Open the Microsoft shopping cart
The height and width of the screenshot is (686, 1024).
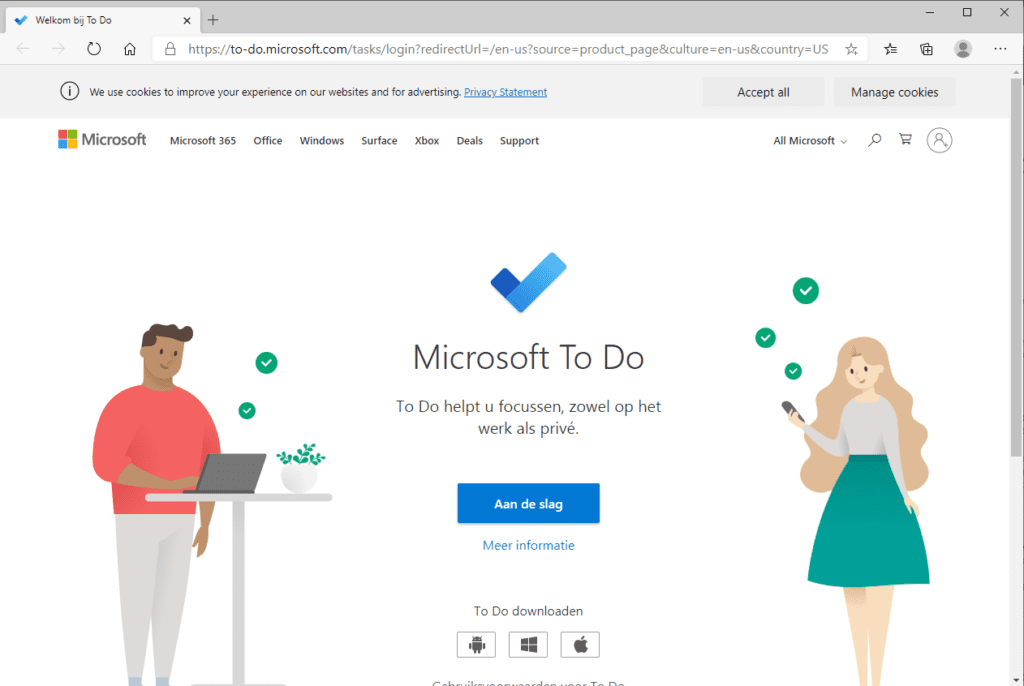pyautogui.click(x=905, y=140)
